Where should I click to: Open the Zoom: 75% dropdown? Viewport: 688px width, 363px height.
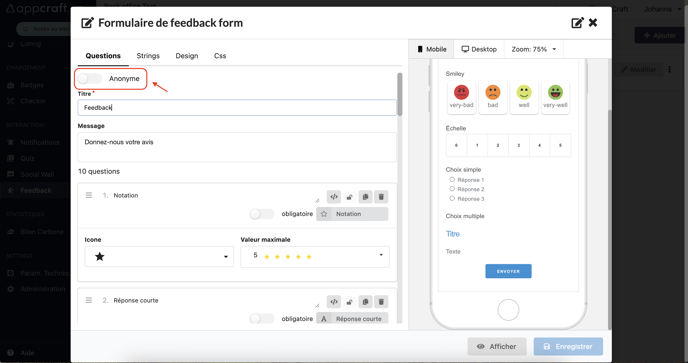tap(534, 49)
